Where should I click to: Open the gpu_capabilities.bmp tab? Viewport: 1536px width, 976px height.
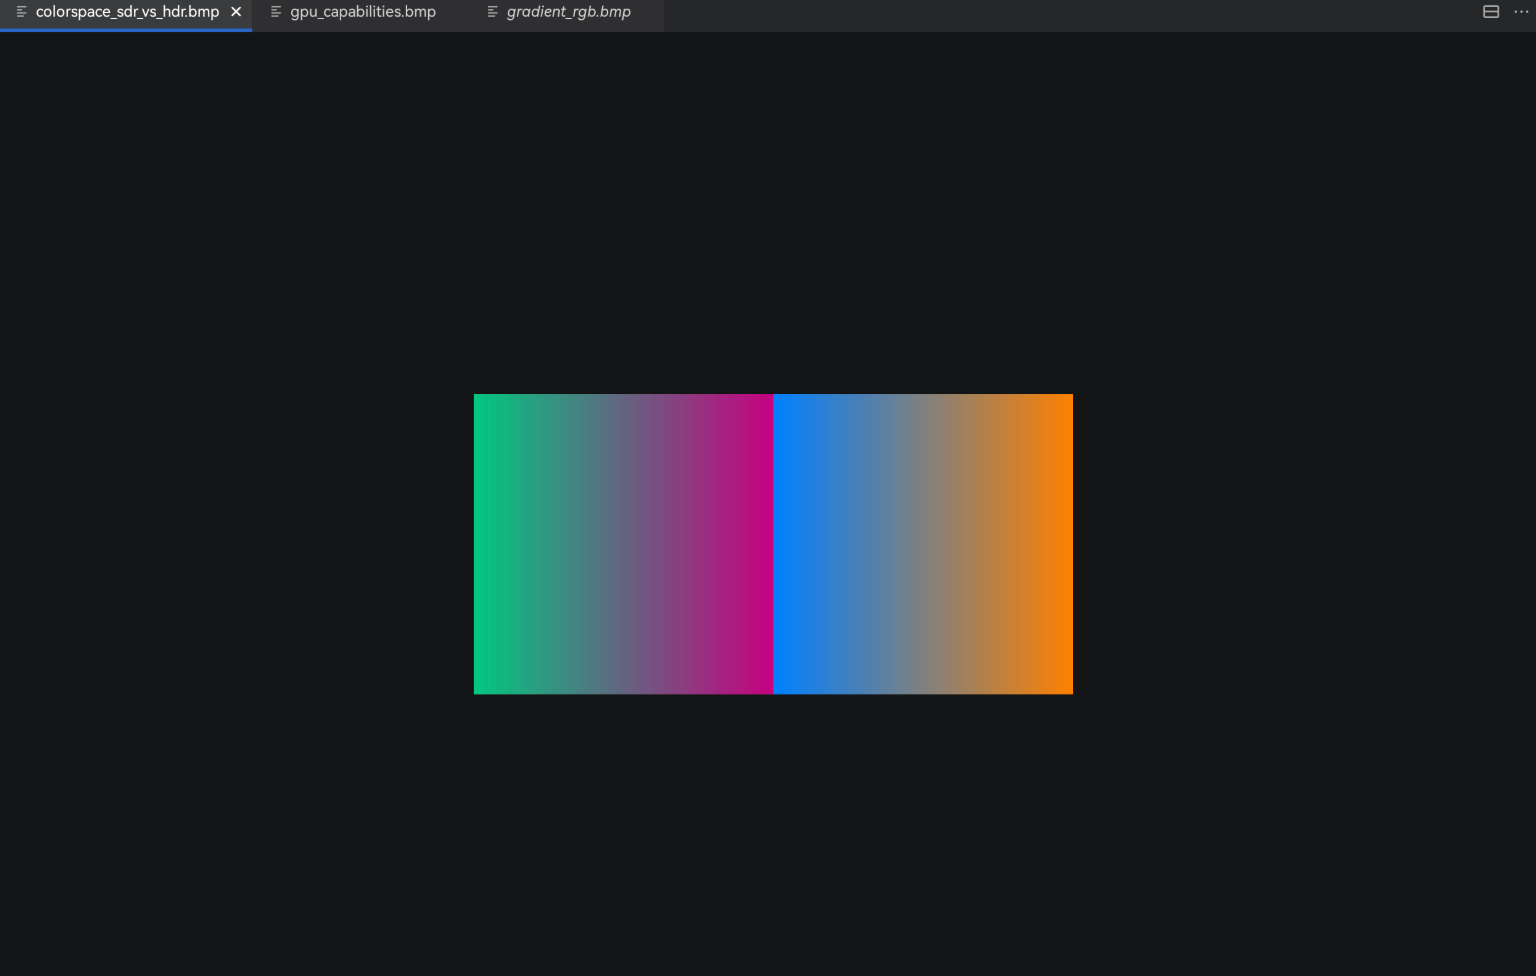click(363, 12)
